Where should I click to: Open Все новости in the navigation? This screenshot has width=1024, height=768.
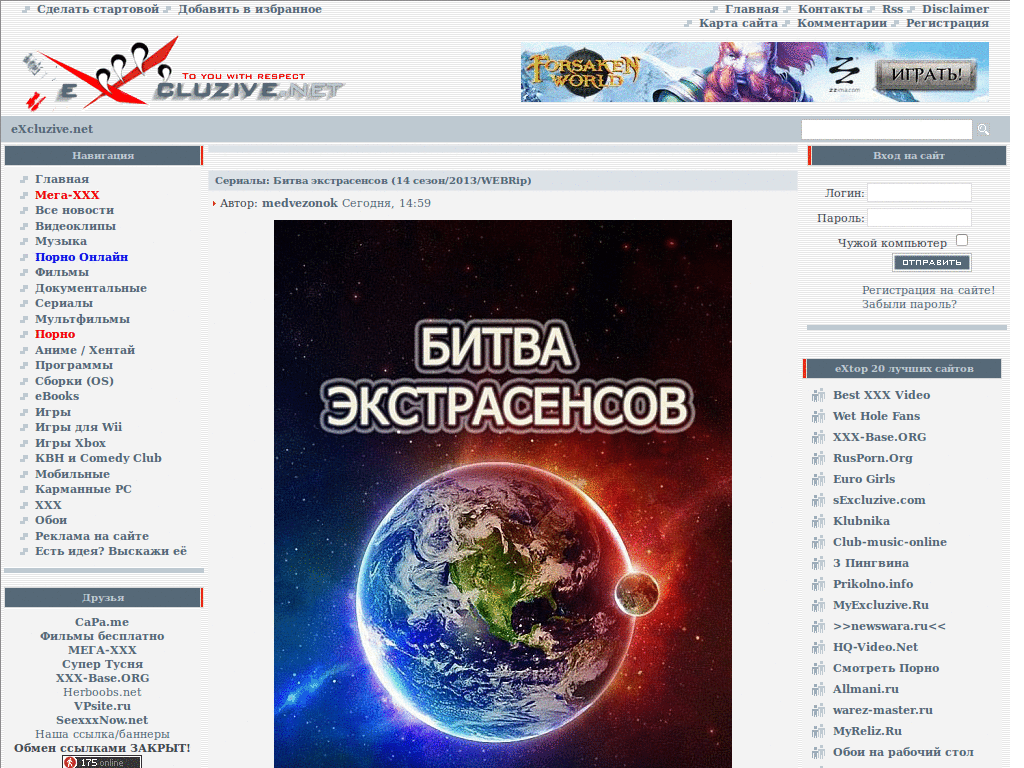point(74,210)
